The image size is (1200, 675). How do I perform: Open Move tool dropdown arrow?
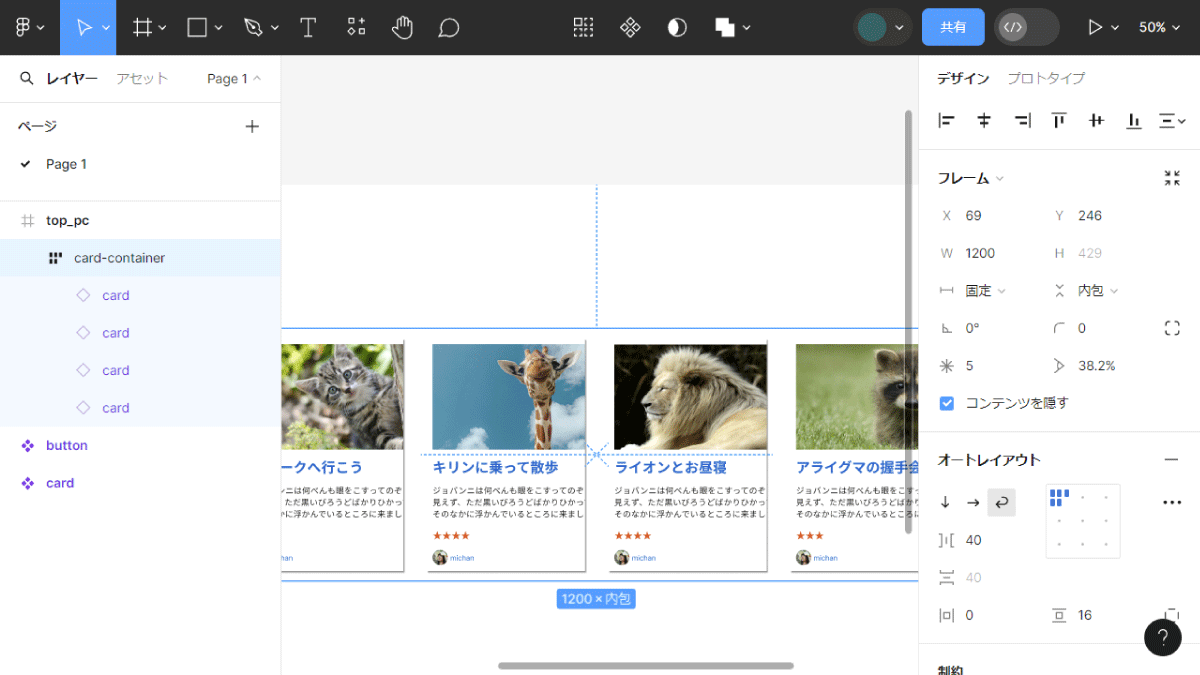coord(106,28)
